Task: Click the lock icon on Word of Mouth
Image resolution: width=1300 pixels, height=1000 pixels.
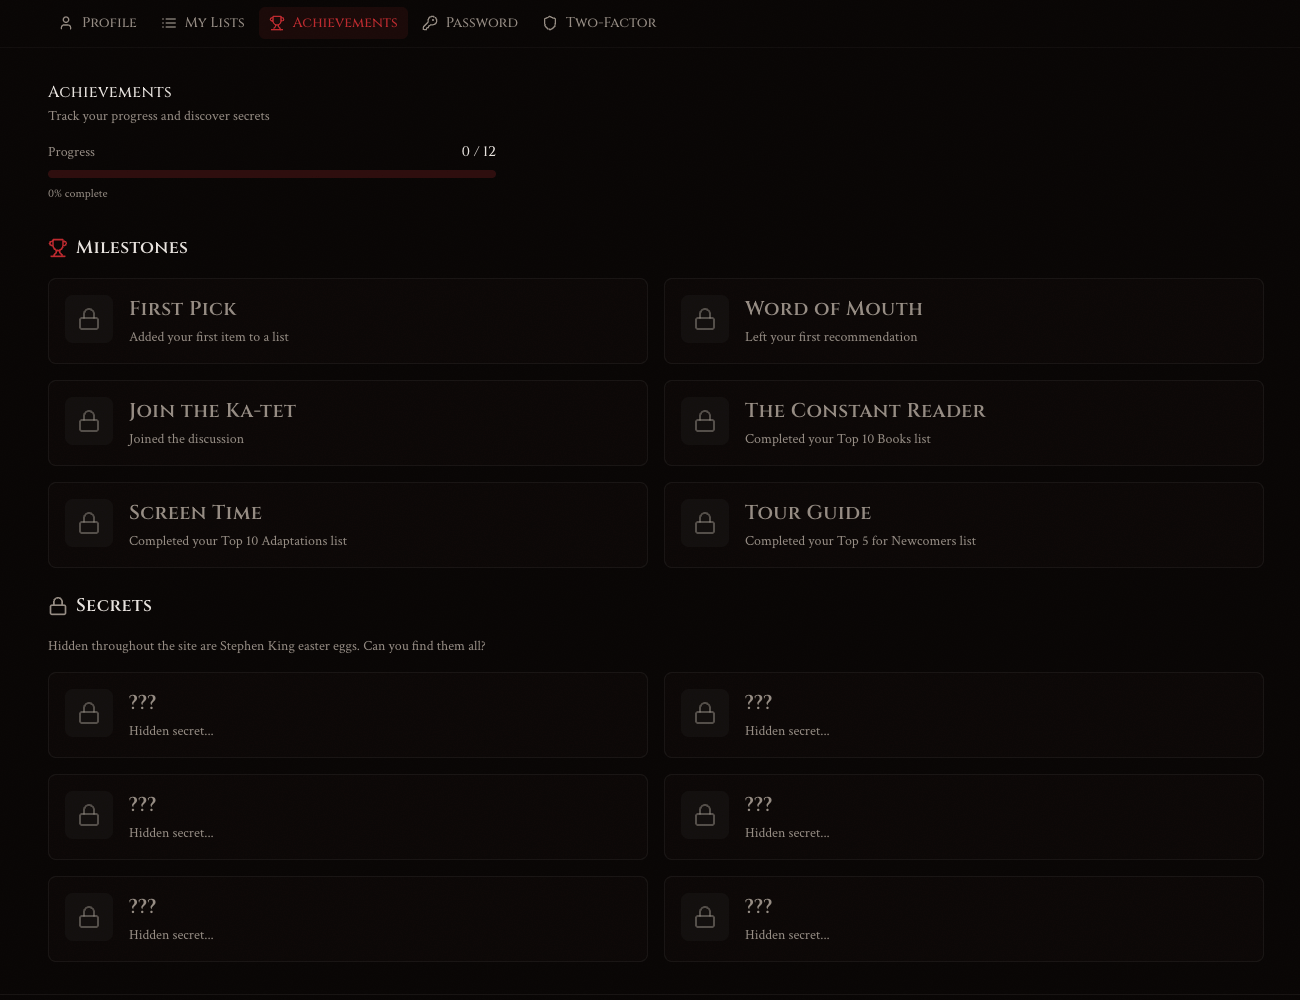Action: (x=705, y=319)
